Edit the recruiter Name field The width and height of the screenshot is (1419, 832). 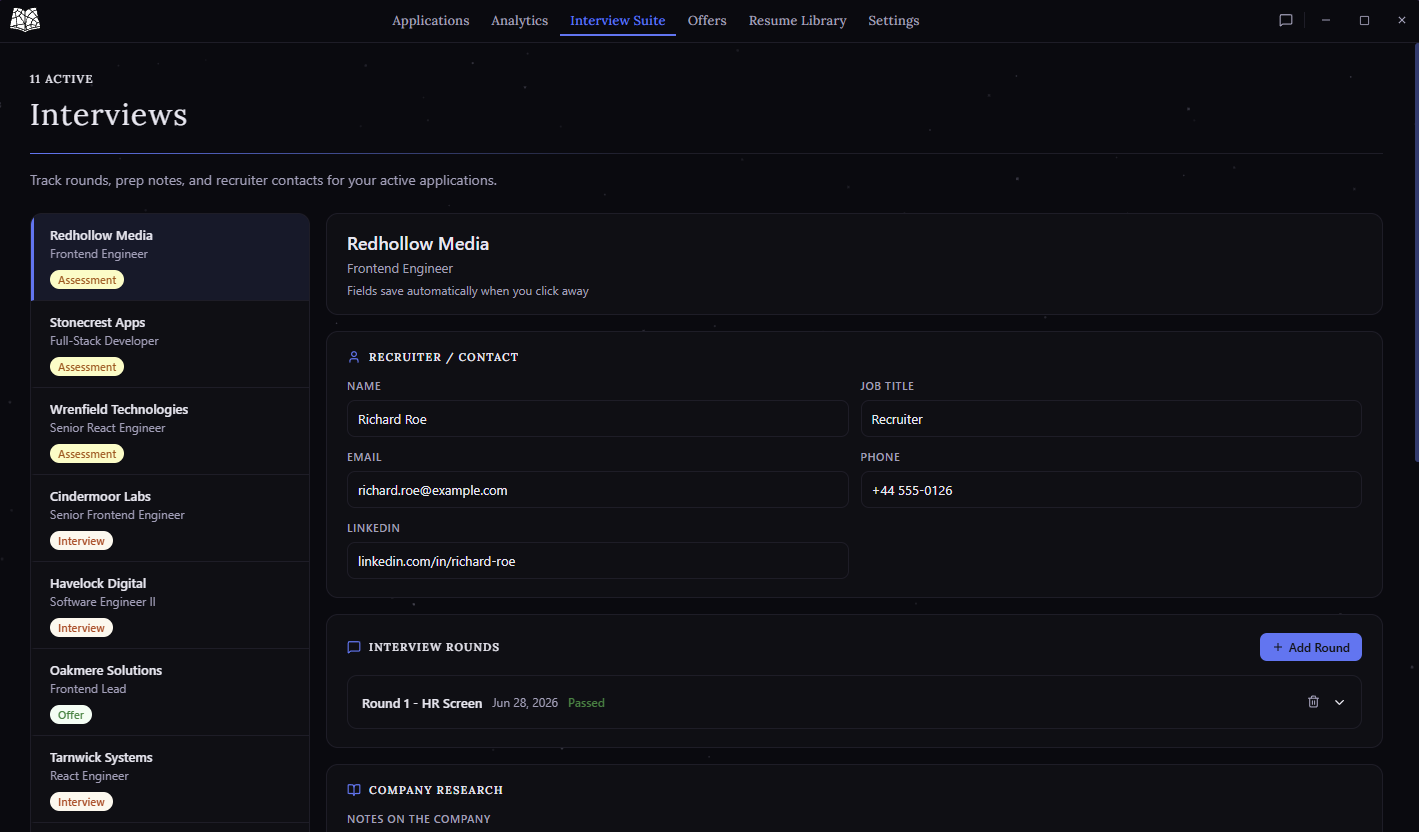598,419
